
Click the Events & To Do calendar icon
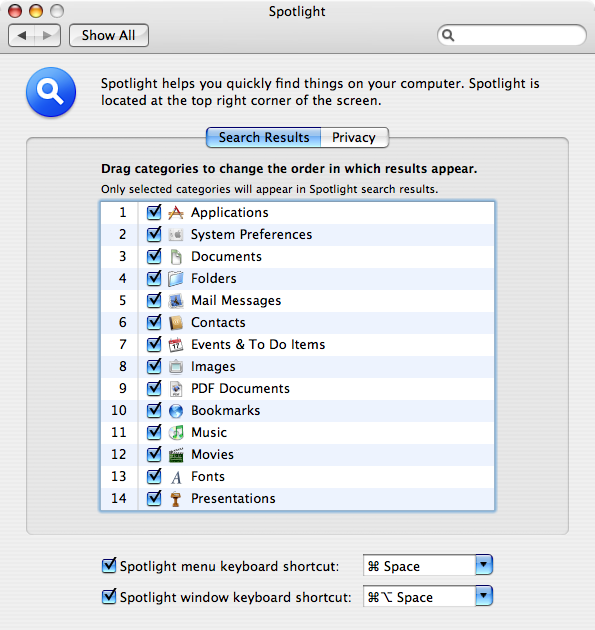(x=176, y=345)
